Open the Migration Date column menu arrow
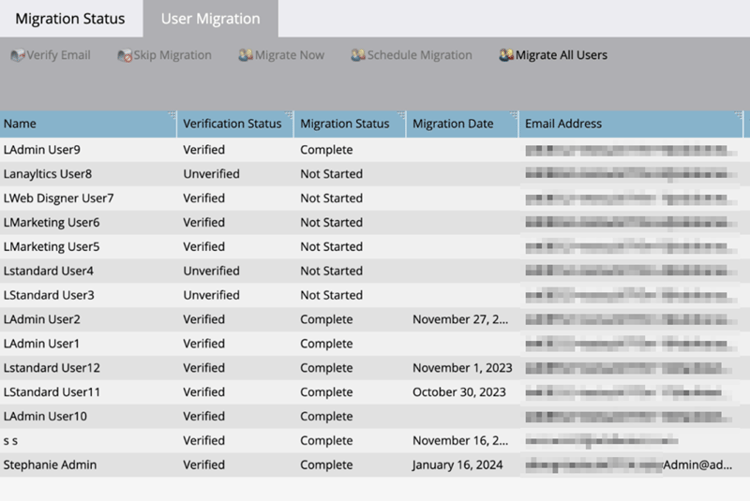The height and width of the screenshot is (501, 750). pos(513,116)
